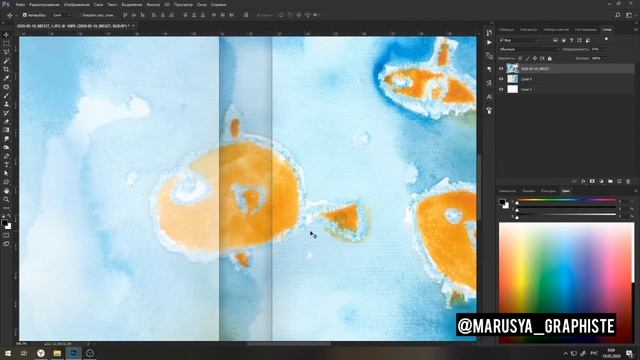The image size is (640, 360).
Task: Toggle the eye of the middle layer
Action: tap(501, 79)
